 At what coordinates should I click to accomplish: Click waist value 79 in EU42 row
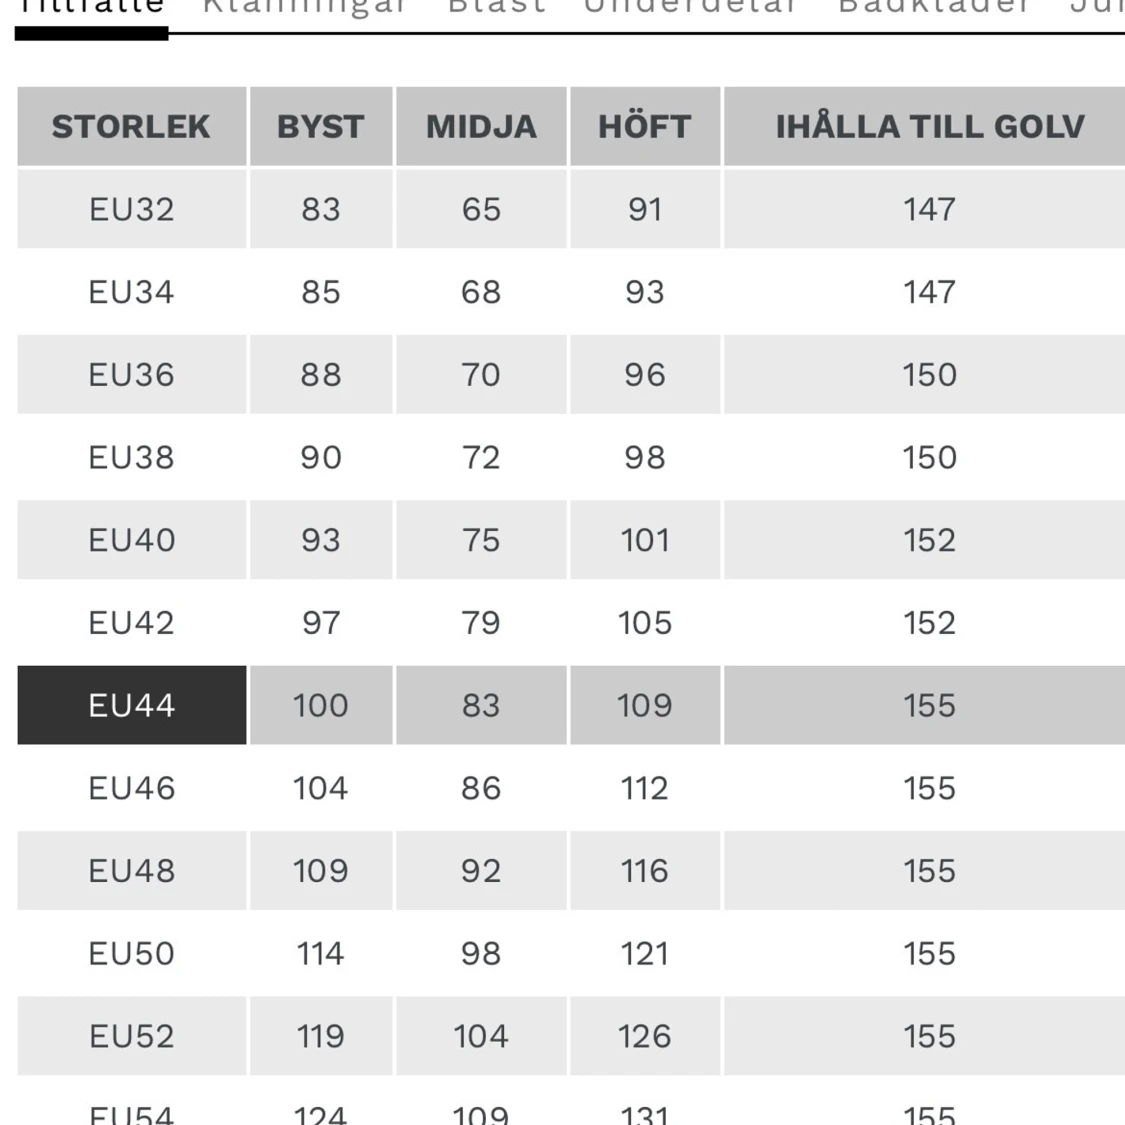[x=481, y=623]
